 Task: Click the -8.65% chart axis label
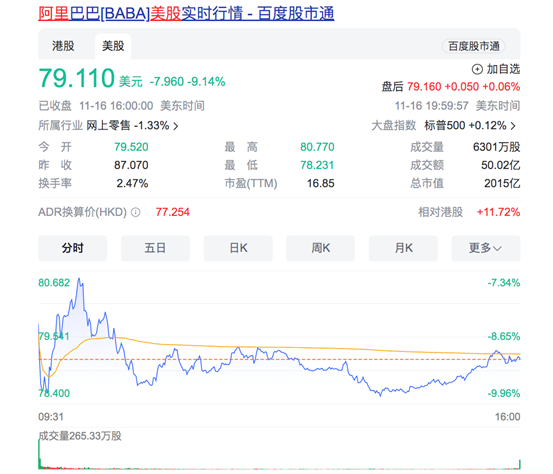click(504, 336)
